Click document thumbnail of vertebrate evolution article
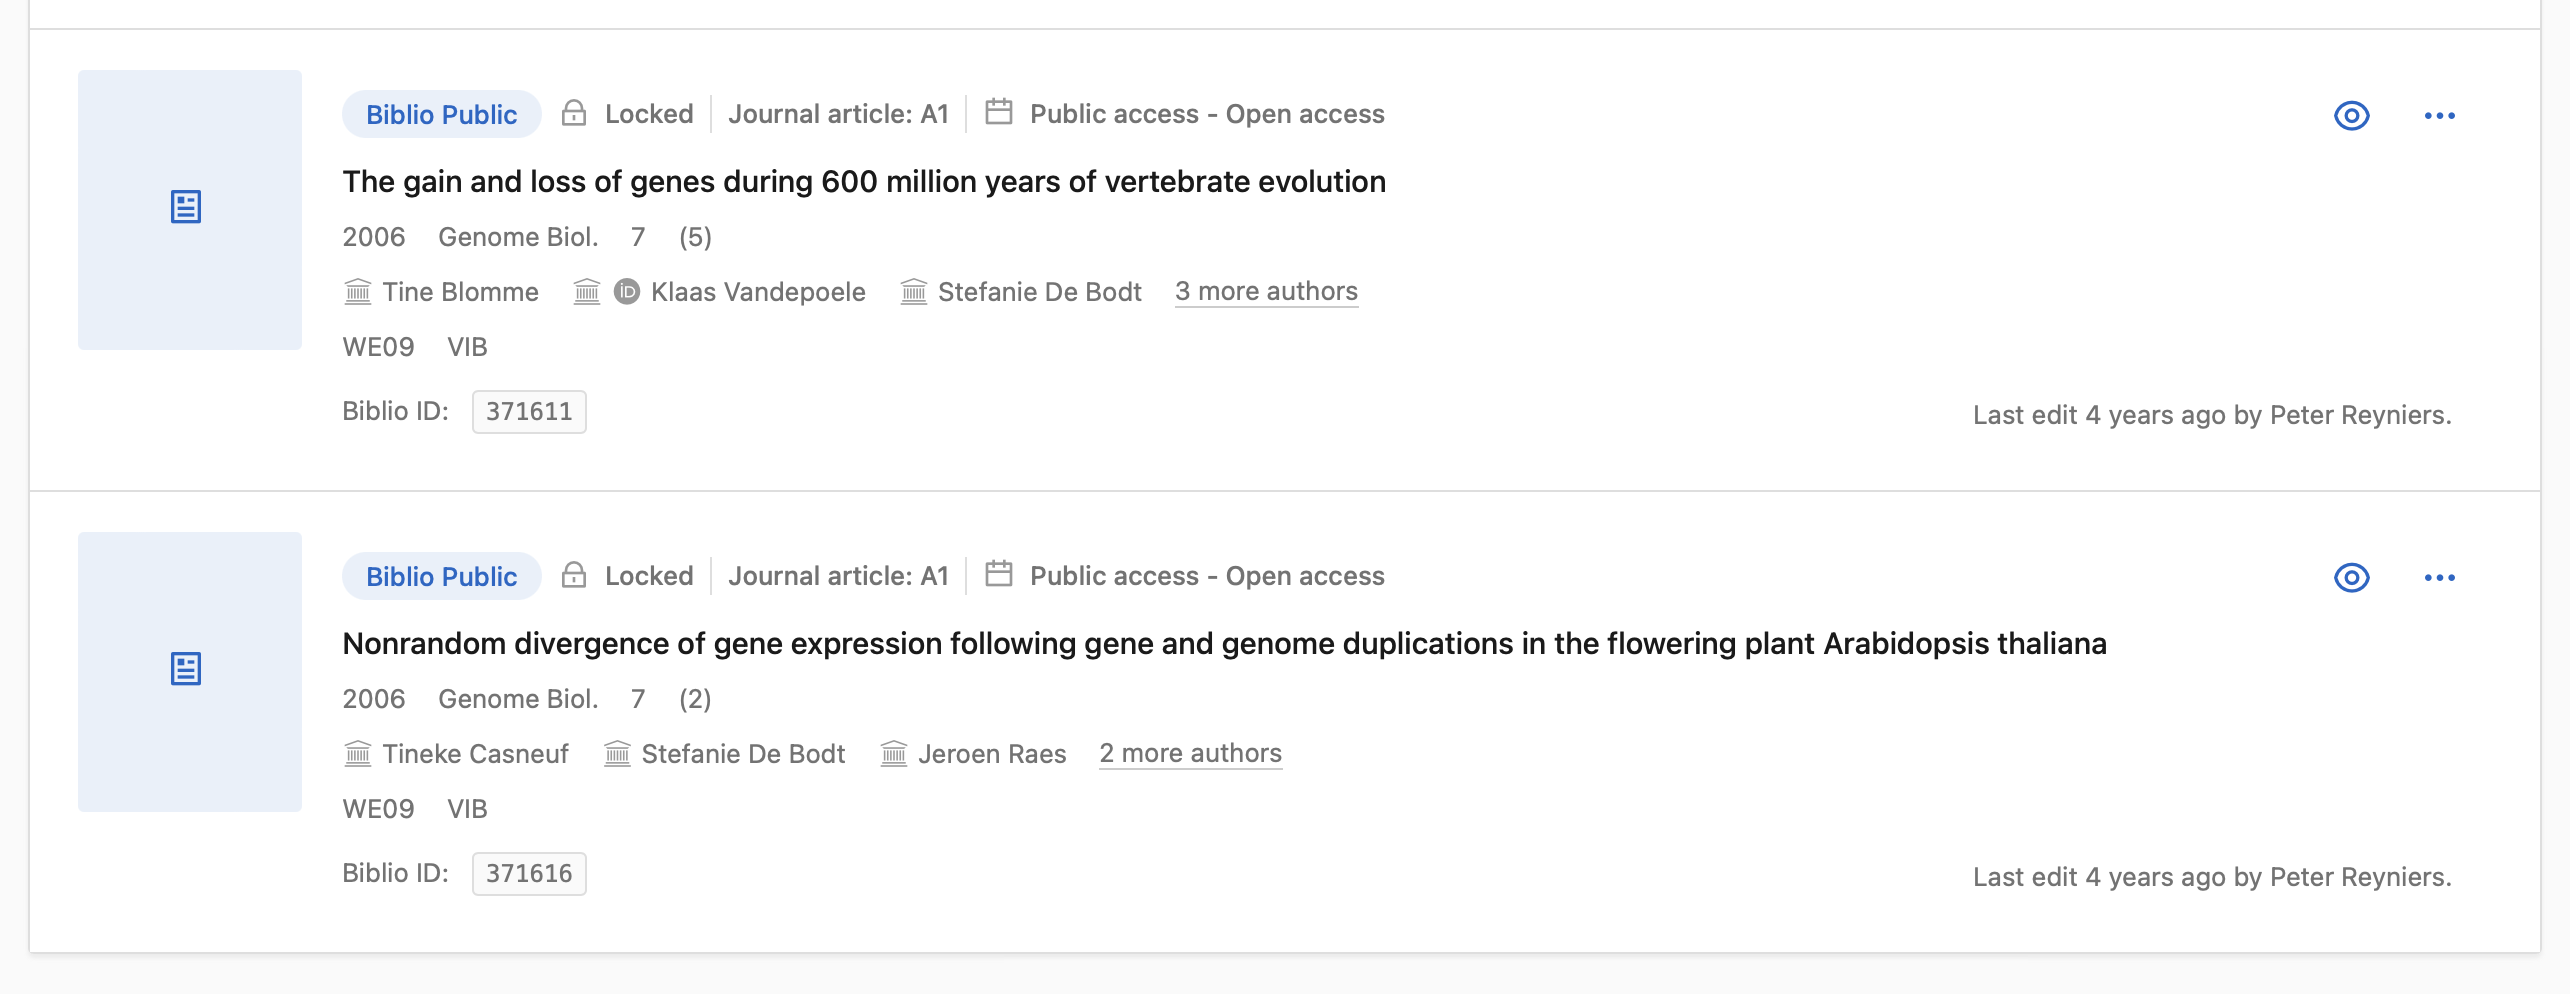This screenshot has height=994, width=2570. [189, 209]
